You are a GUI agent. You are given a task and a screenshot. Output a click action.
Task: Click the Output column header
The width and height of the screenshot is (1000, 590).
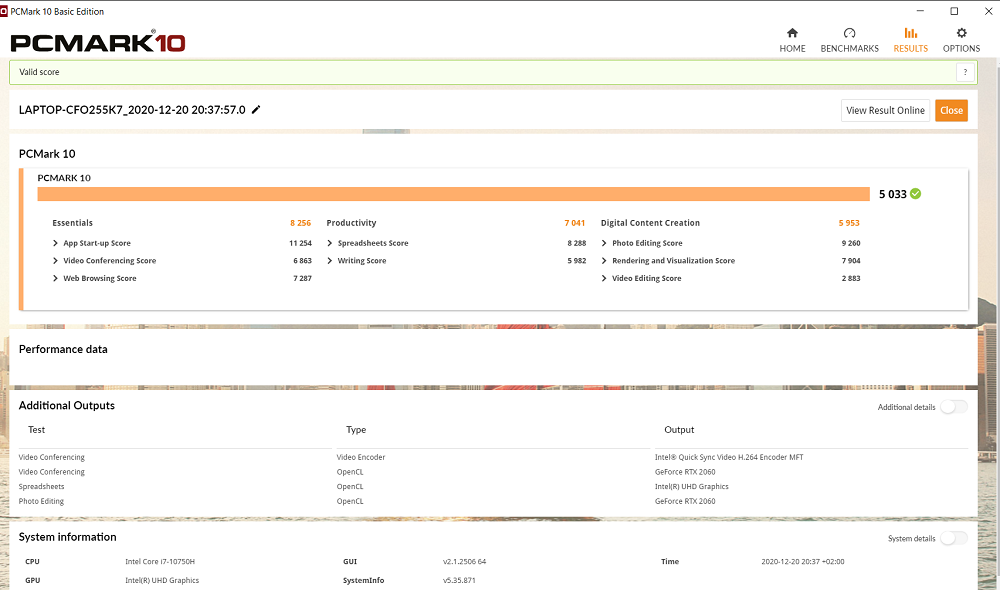(679, 430)
